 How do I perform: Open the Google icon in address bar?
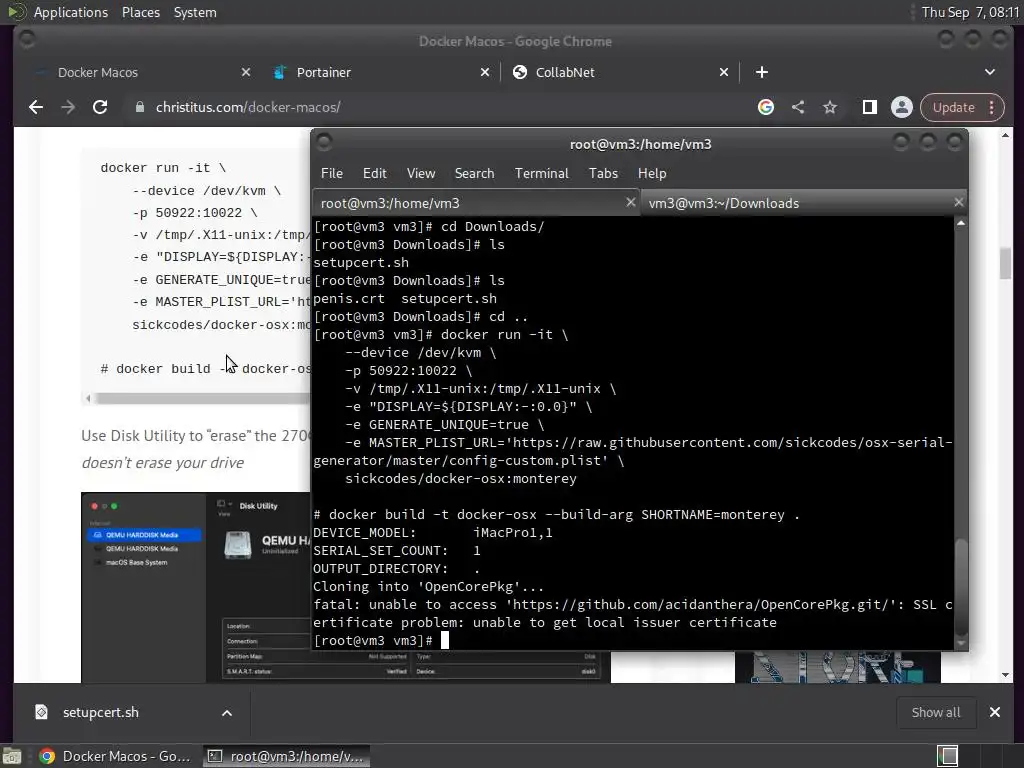click(766, 107)
